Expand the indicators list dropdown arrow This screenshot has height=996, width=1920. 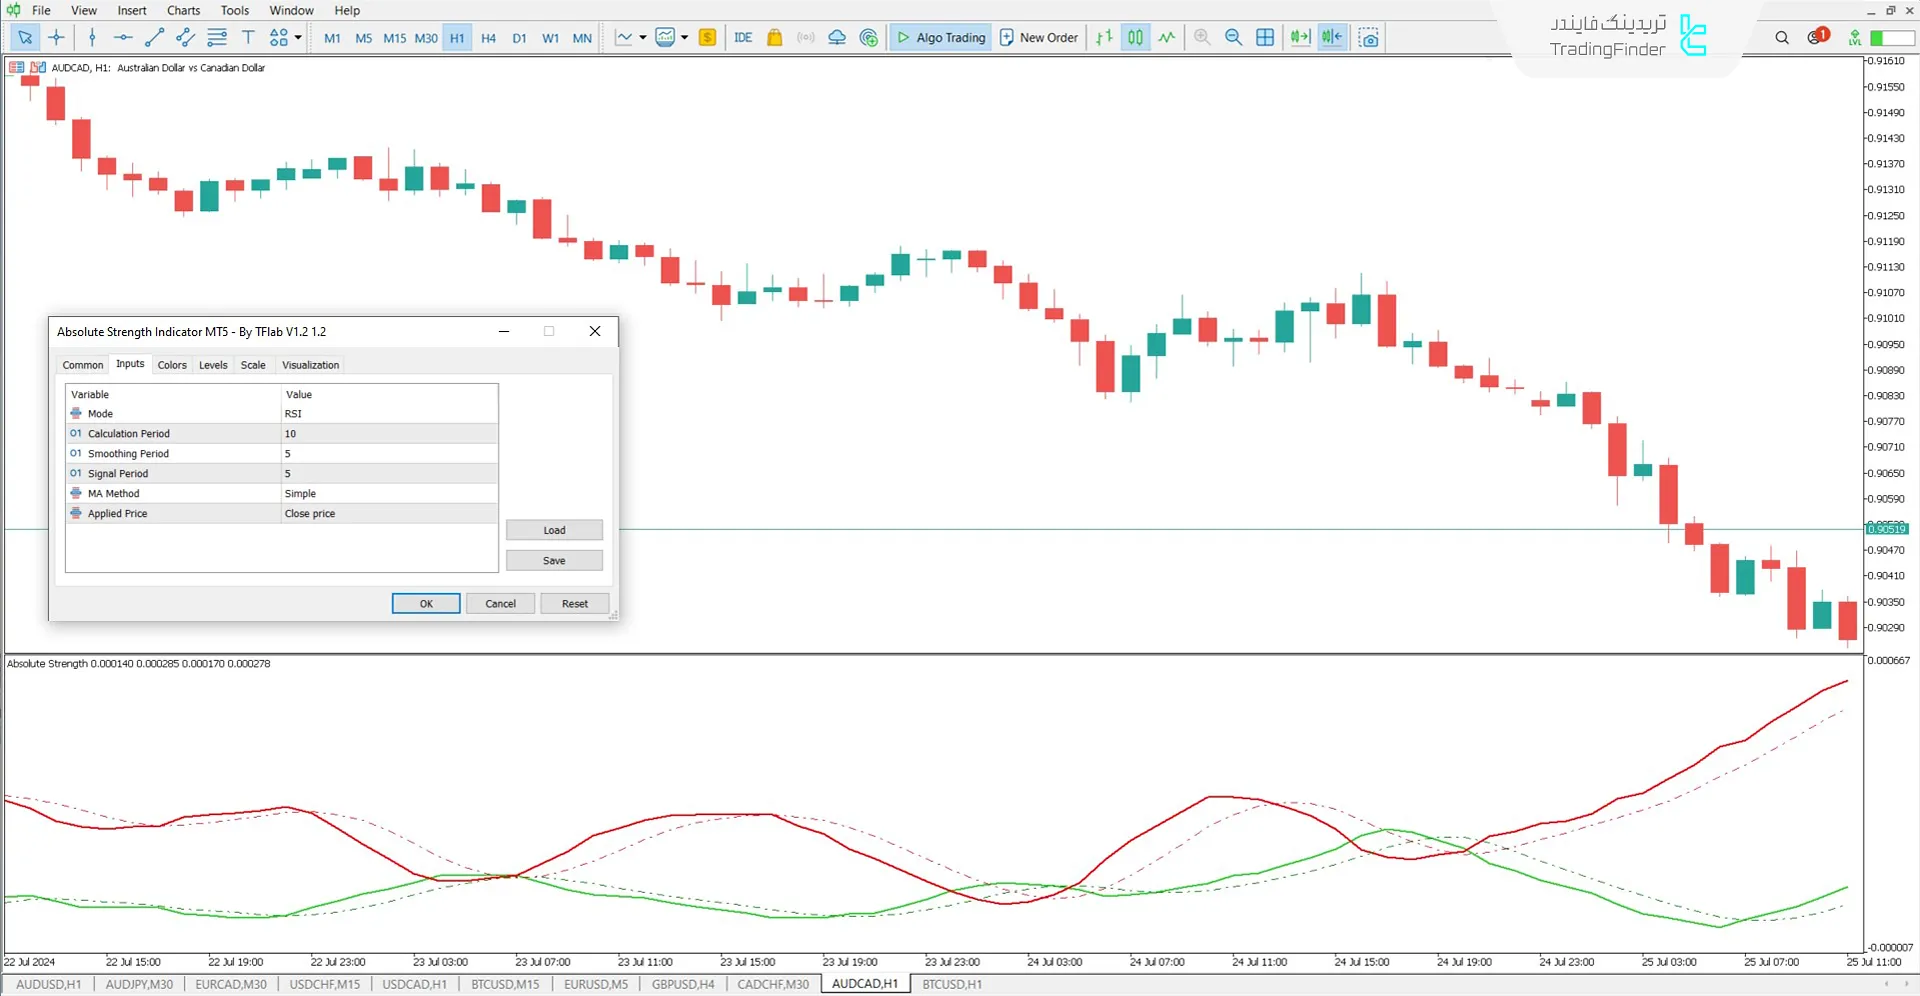[x=685, y=38]
